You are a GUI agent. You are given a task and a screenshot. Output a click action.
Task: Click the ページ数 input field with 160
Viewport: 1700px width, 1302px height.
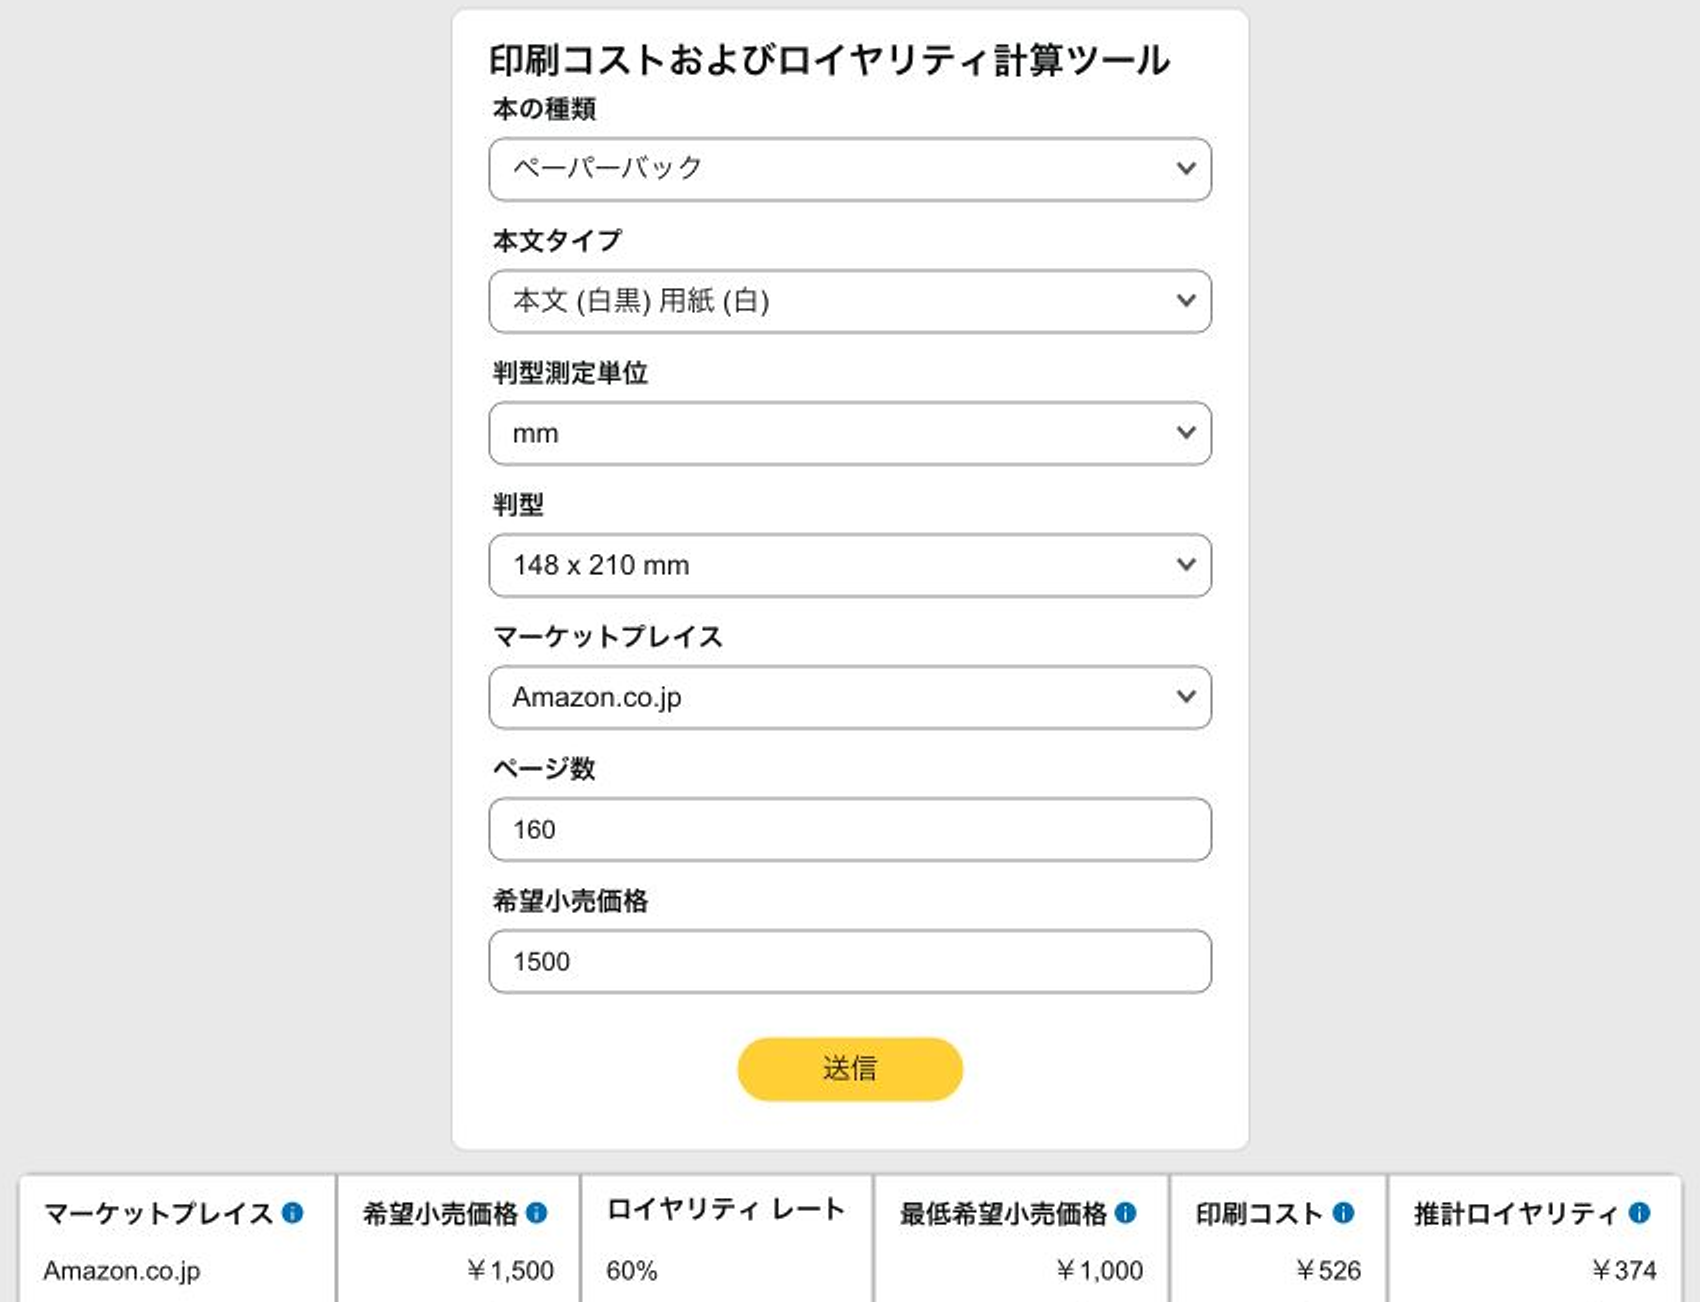850,829
